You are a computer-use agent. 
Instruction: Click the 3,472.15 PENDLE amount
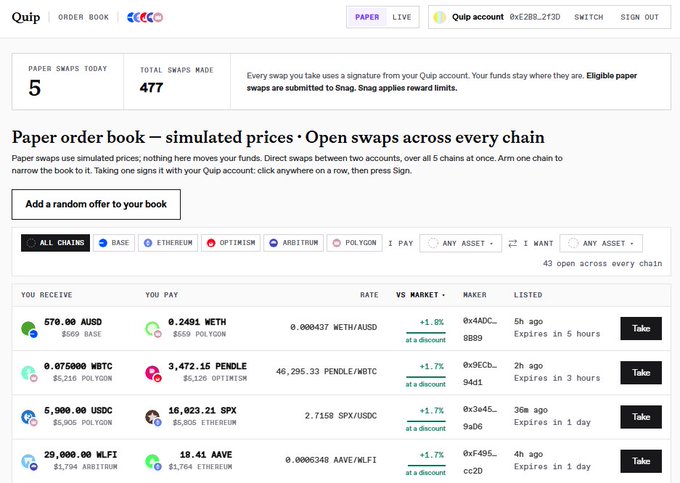coord(207,366)
